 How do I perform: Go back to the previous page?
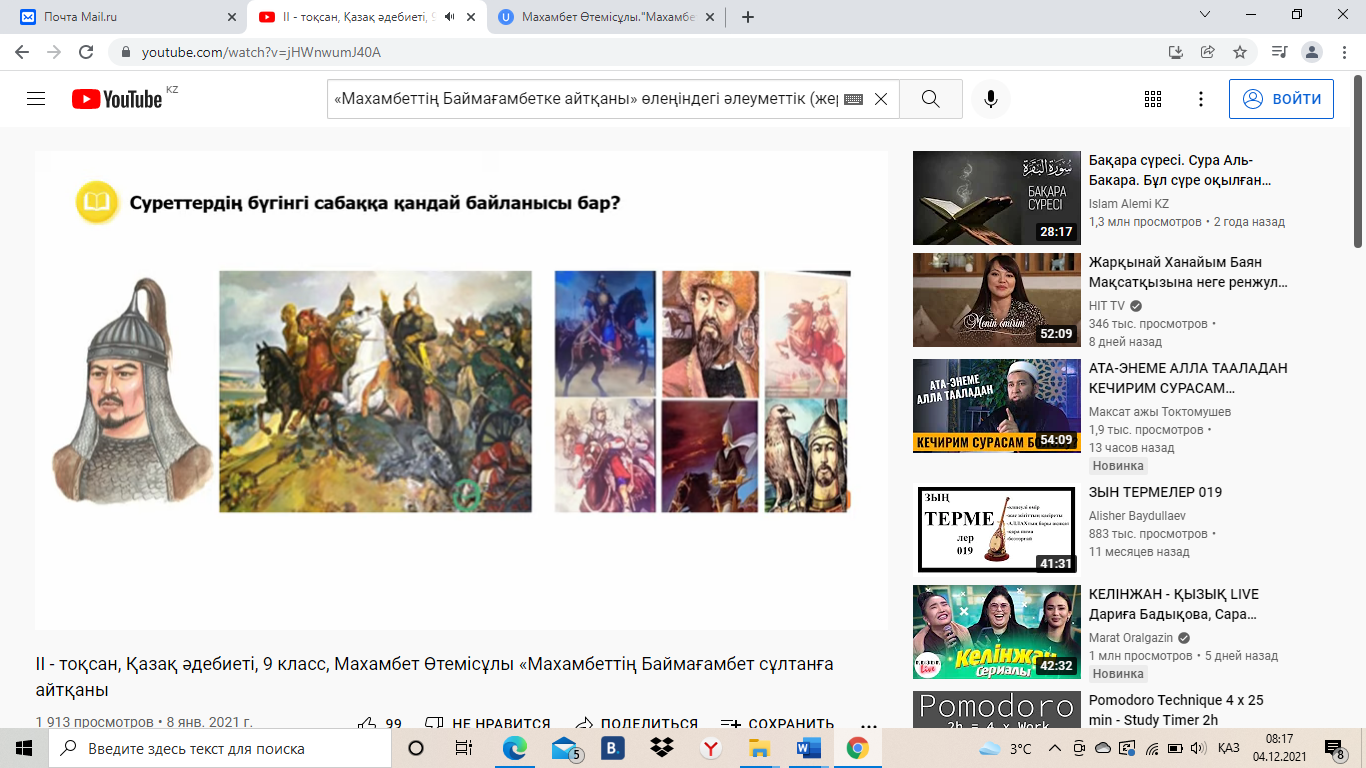coord(22,52)
